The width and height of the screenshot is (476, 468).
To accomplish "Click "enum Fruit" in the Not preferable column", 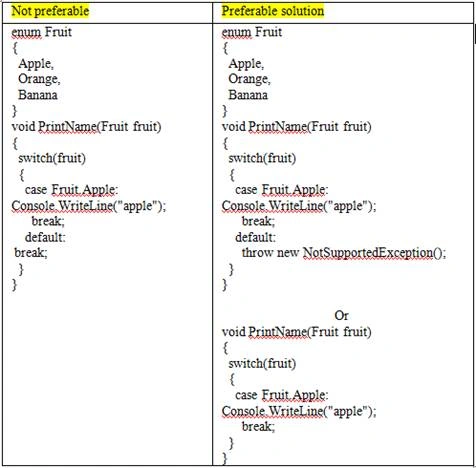I will click(42, 32).
